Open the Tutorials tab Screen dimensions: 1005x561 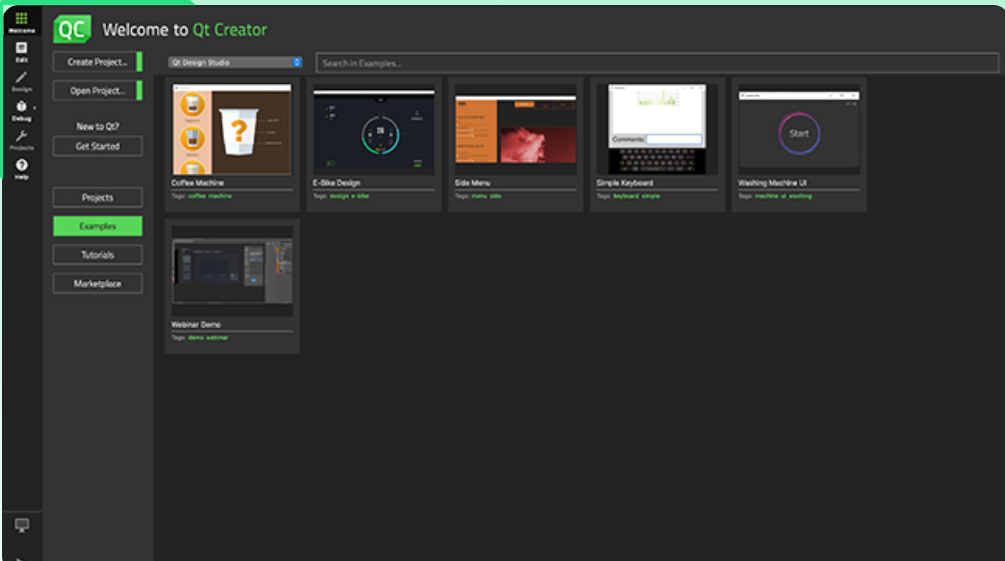(97, 255)
